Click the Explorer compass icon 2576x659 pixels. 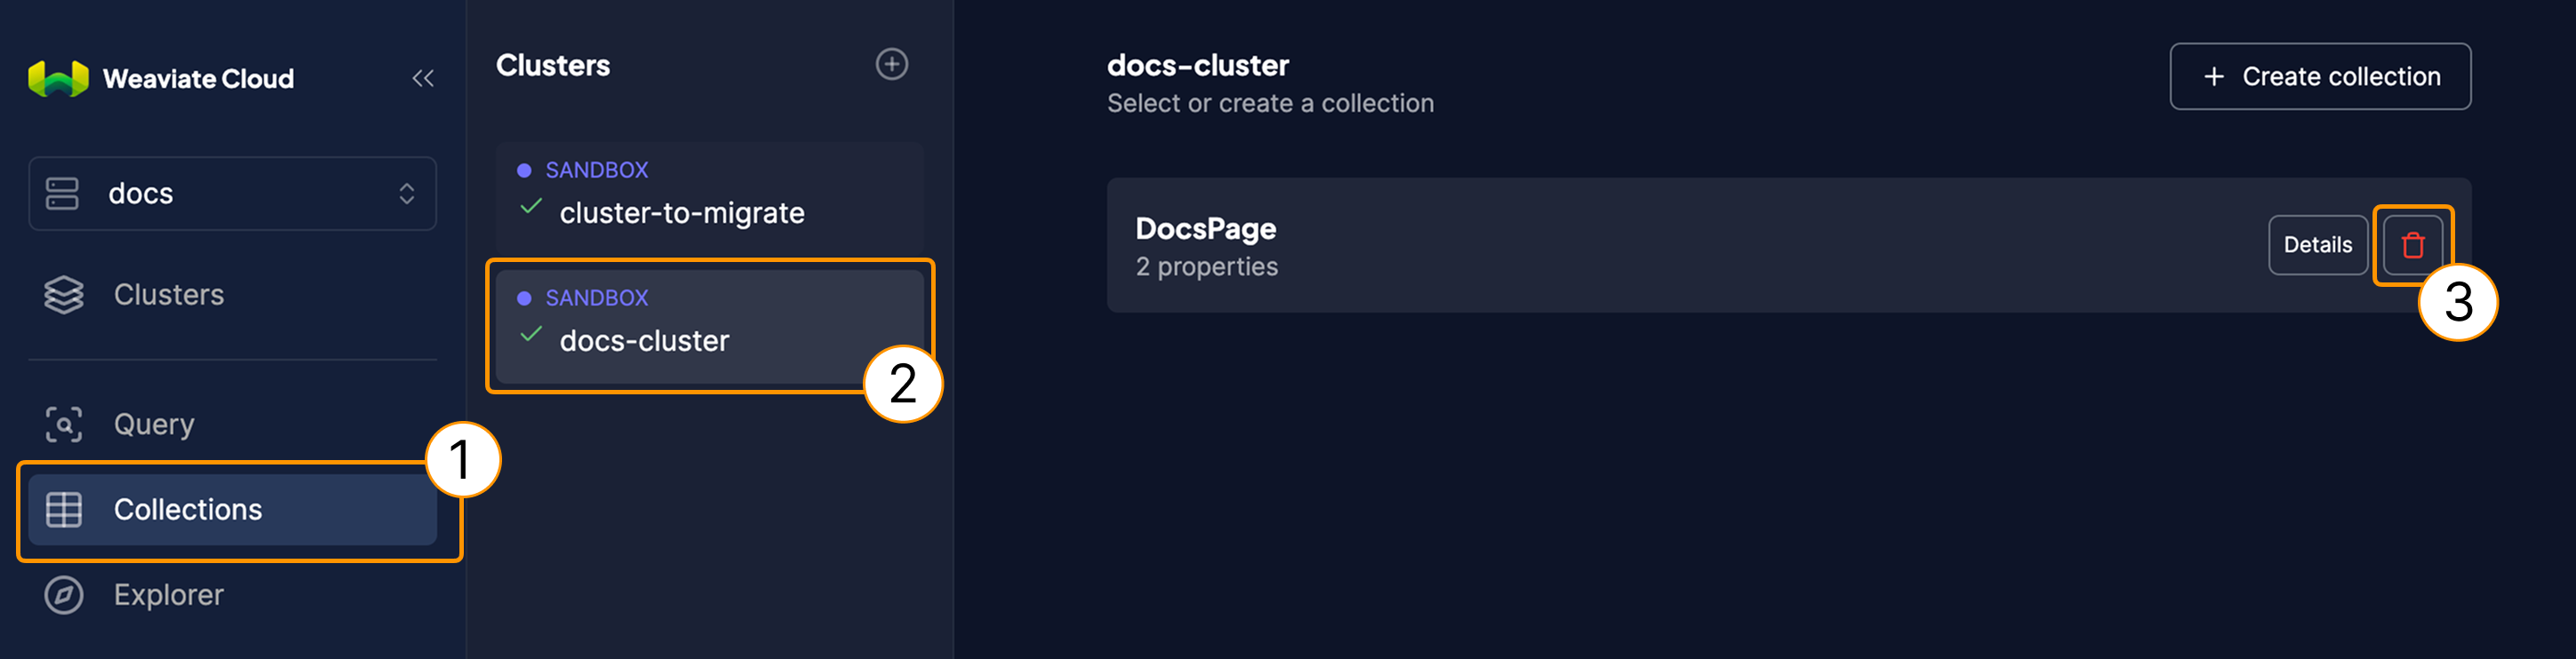tap(64, 595)
